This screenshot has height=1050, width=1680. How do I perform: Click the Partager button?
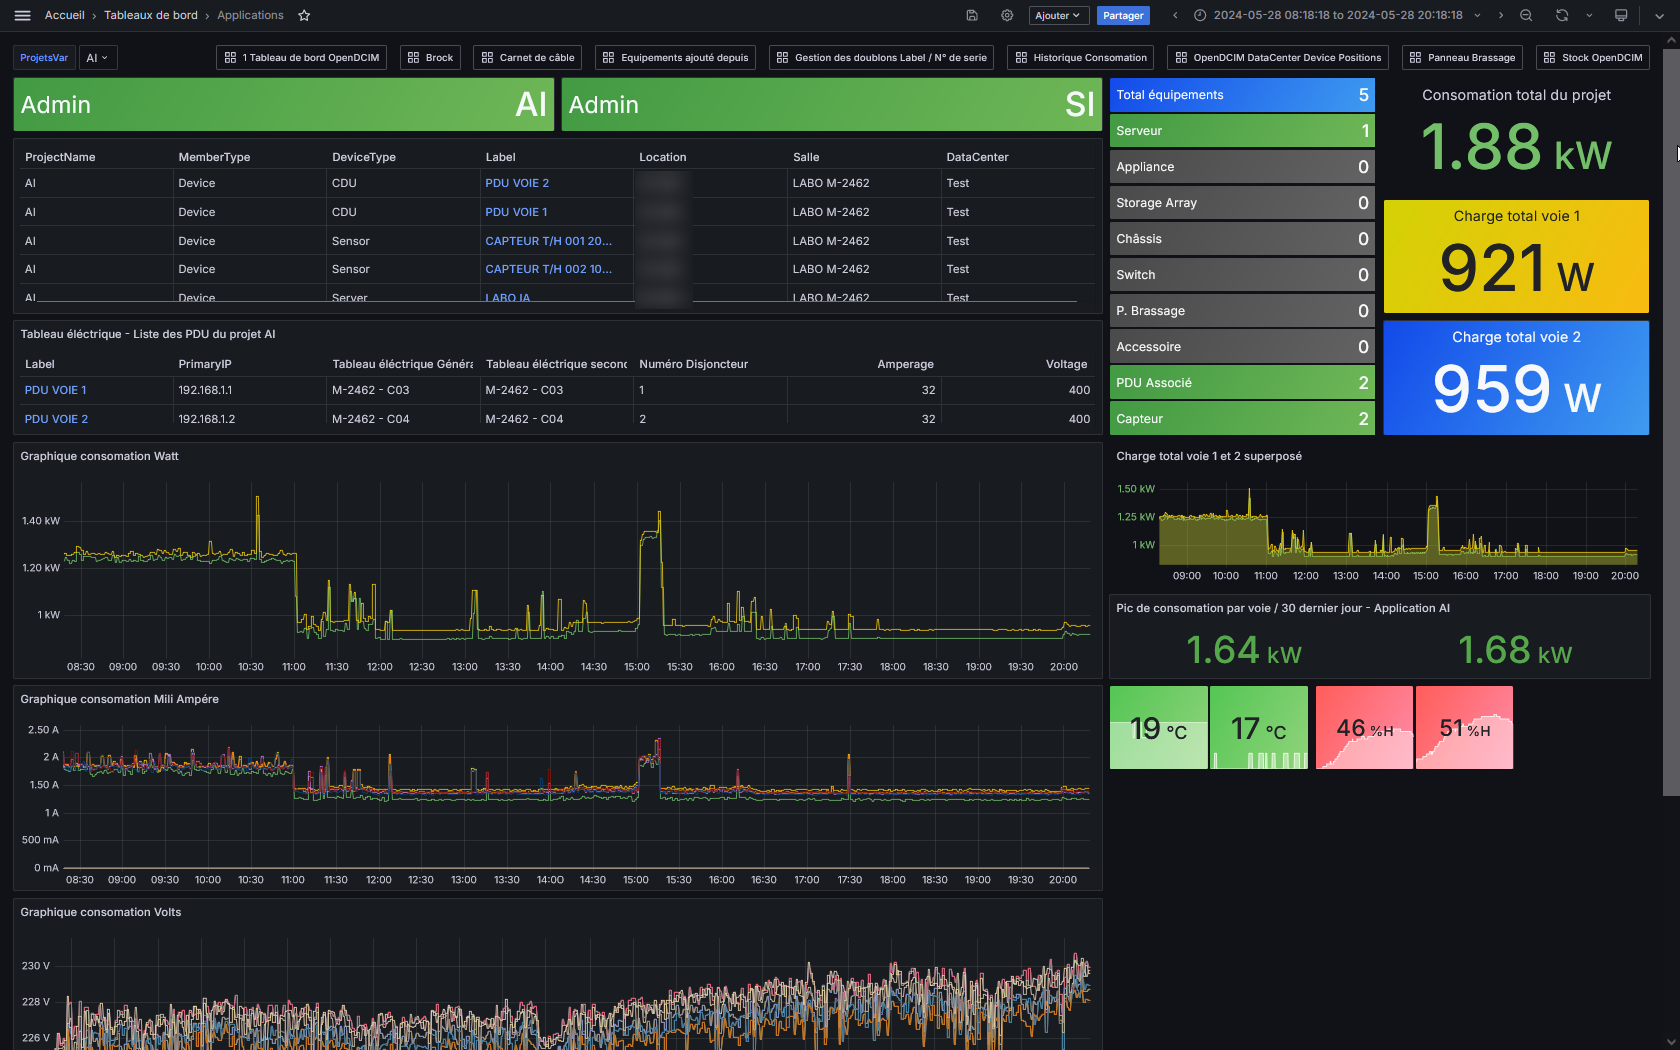point(1123,15)
